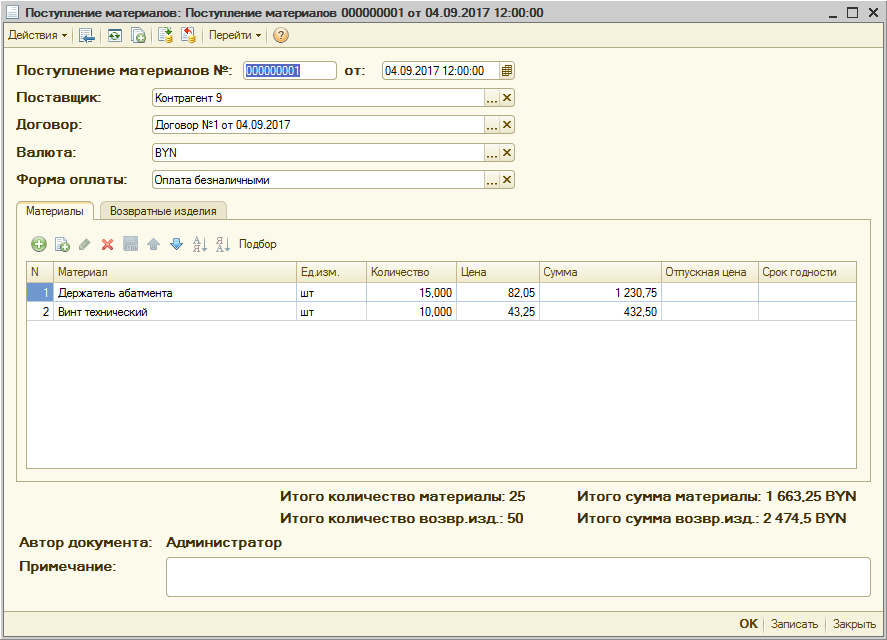This screenshot has width=887, height=640.
Task: Open the calendar date picker
Action: pyautogui.click(x=507, y=71)
